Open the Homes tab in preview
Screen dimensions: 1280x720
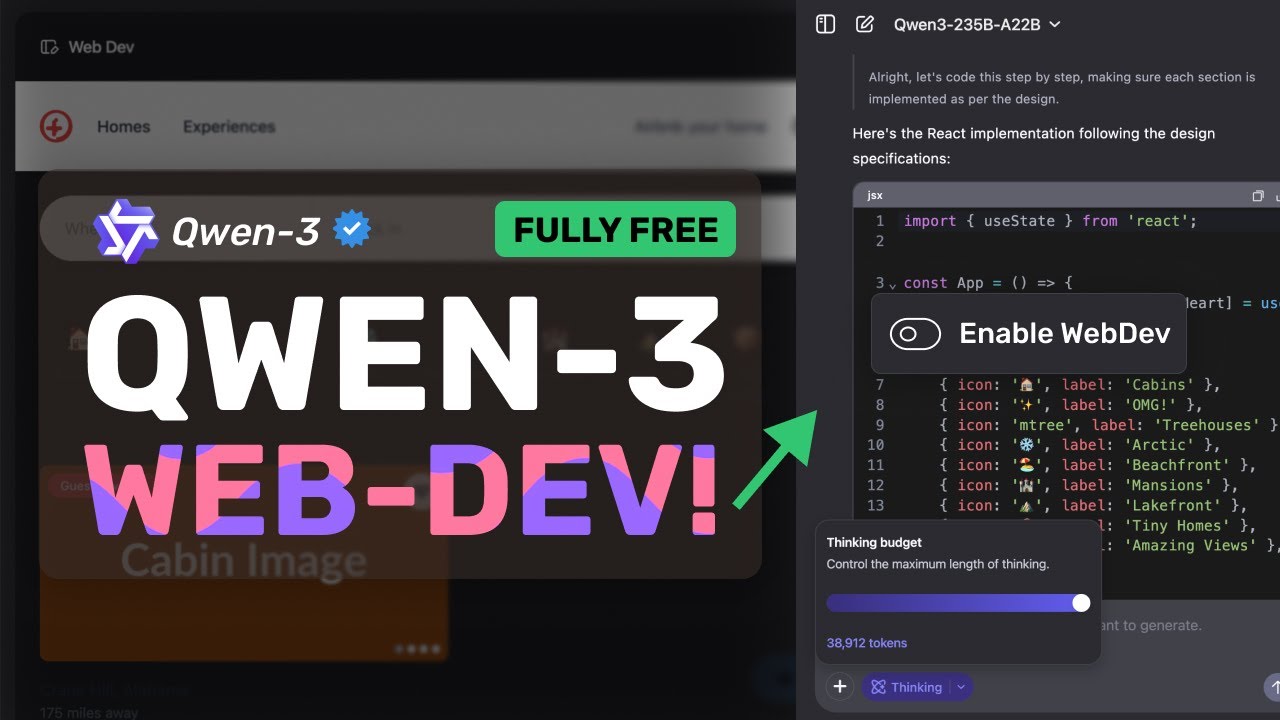[123, 127]
